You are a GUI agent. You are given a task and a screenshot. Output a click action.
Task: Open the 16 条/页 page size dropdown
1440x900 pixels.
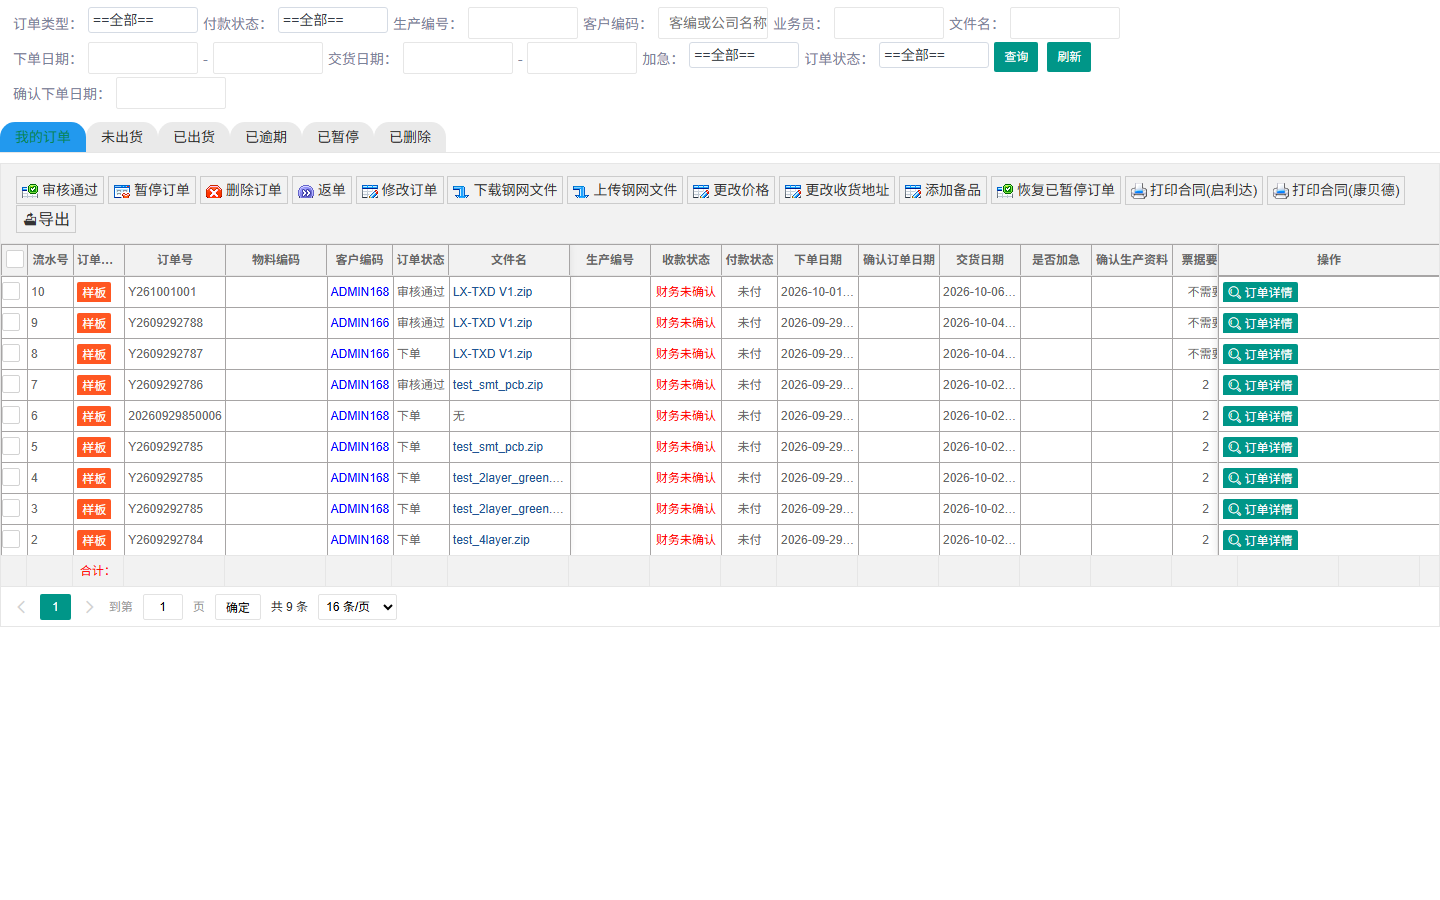coord(357,607)
